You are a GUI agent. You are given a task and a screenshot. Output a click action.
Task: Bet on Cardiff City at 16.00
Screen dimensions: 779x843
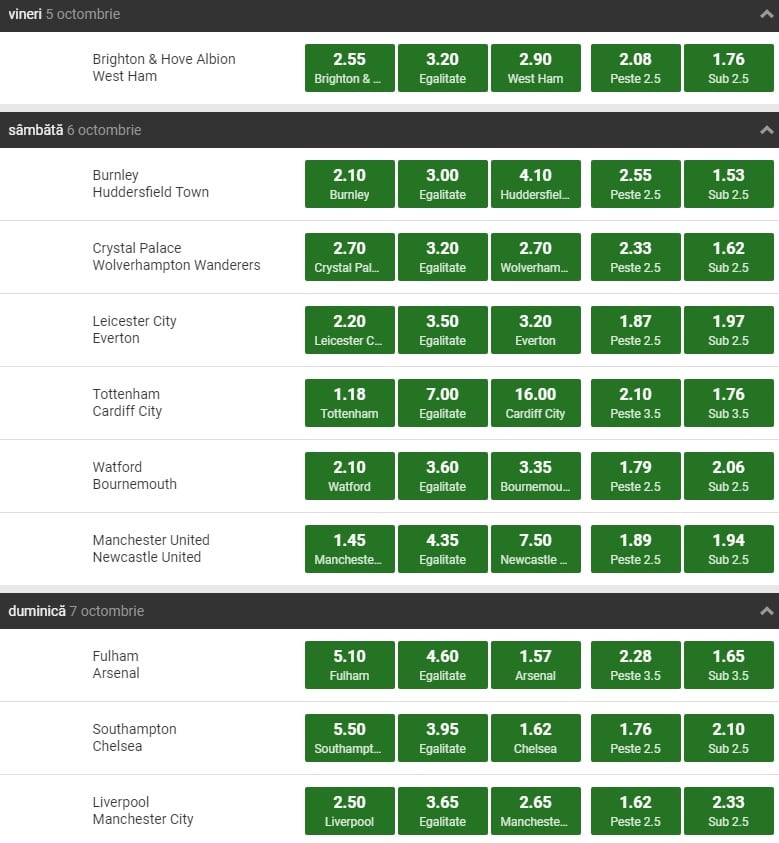click(535, 403)
